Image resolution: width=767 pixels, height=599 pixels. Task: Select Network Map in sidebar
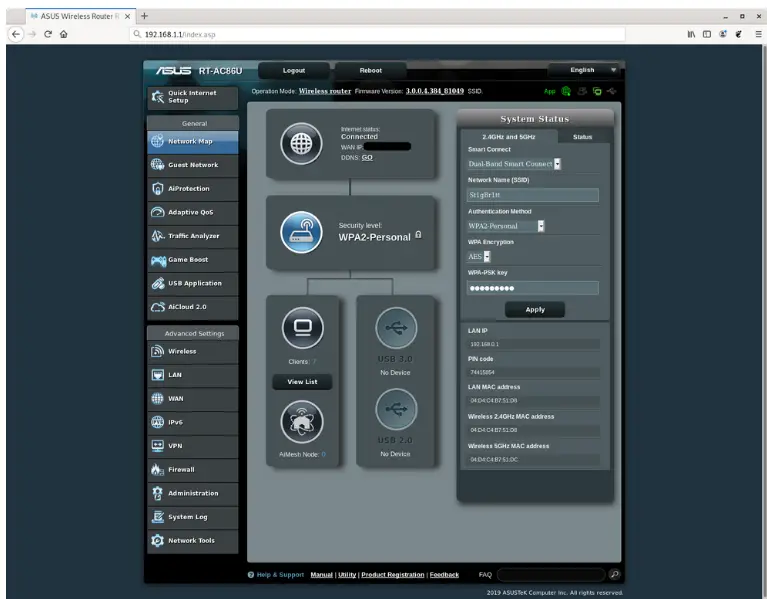[193, 141]
